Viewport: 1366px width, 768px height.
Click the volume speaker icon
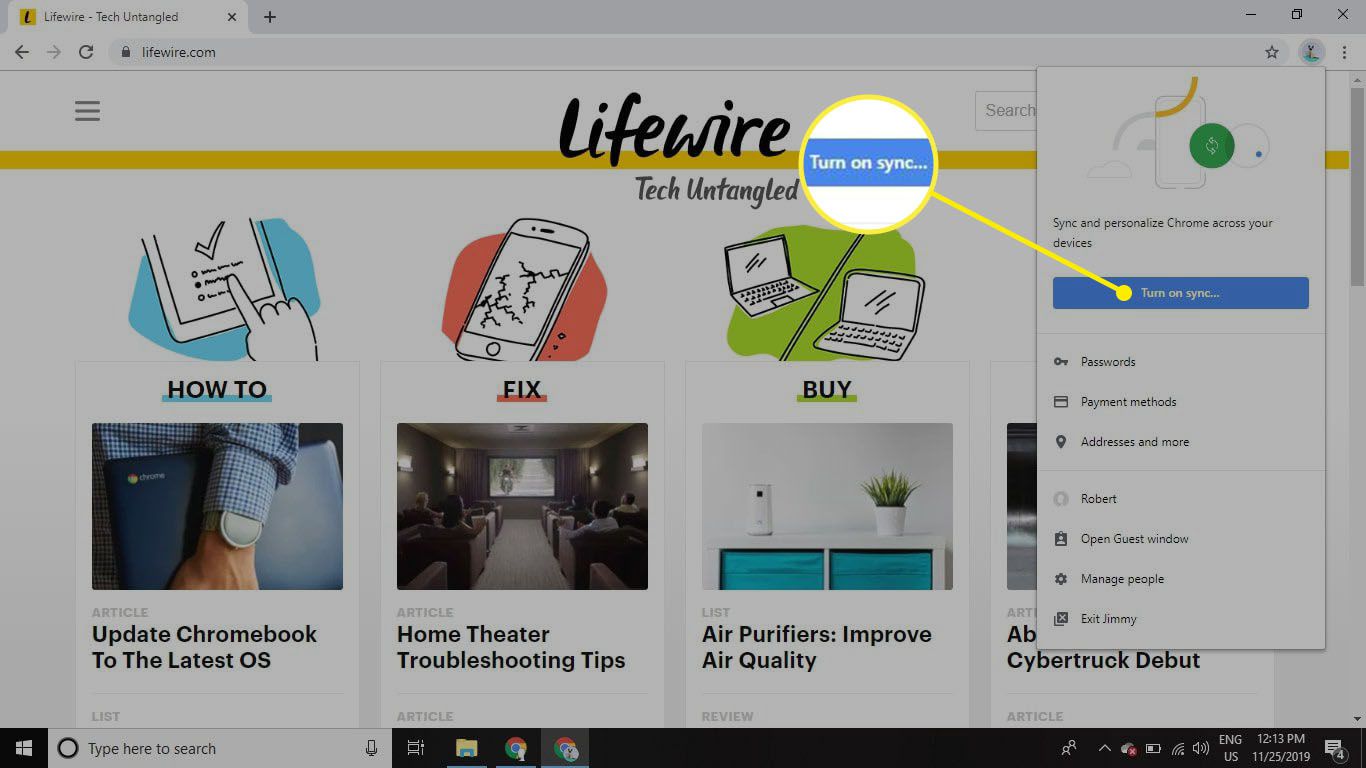click(1200, 748)
